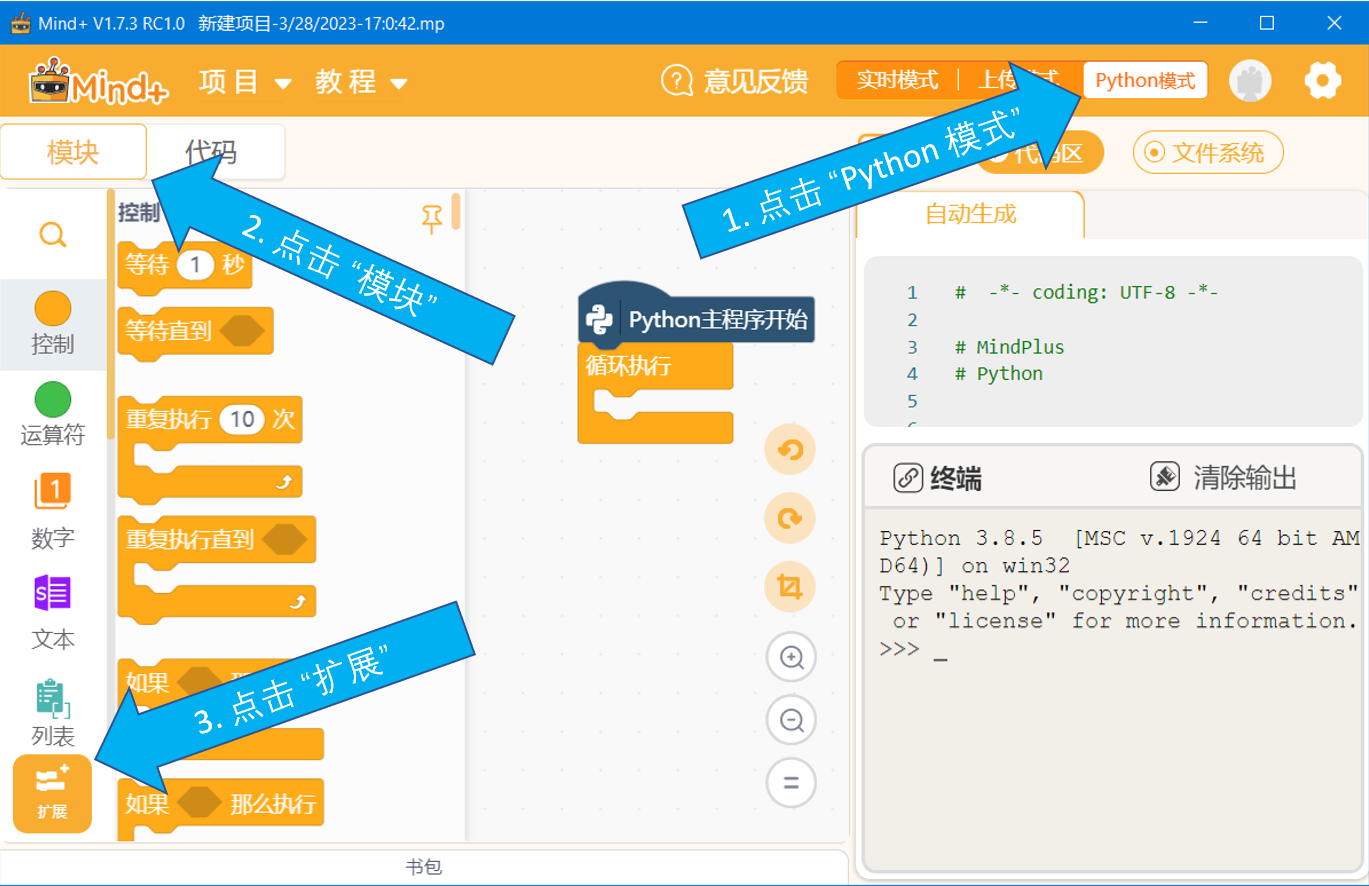This screenshot has height=886, width=1369.
Task: Reset canvas zoom with the equals icon
Action: tap(792, 782)
